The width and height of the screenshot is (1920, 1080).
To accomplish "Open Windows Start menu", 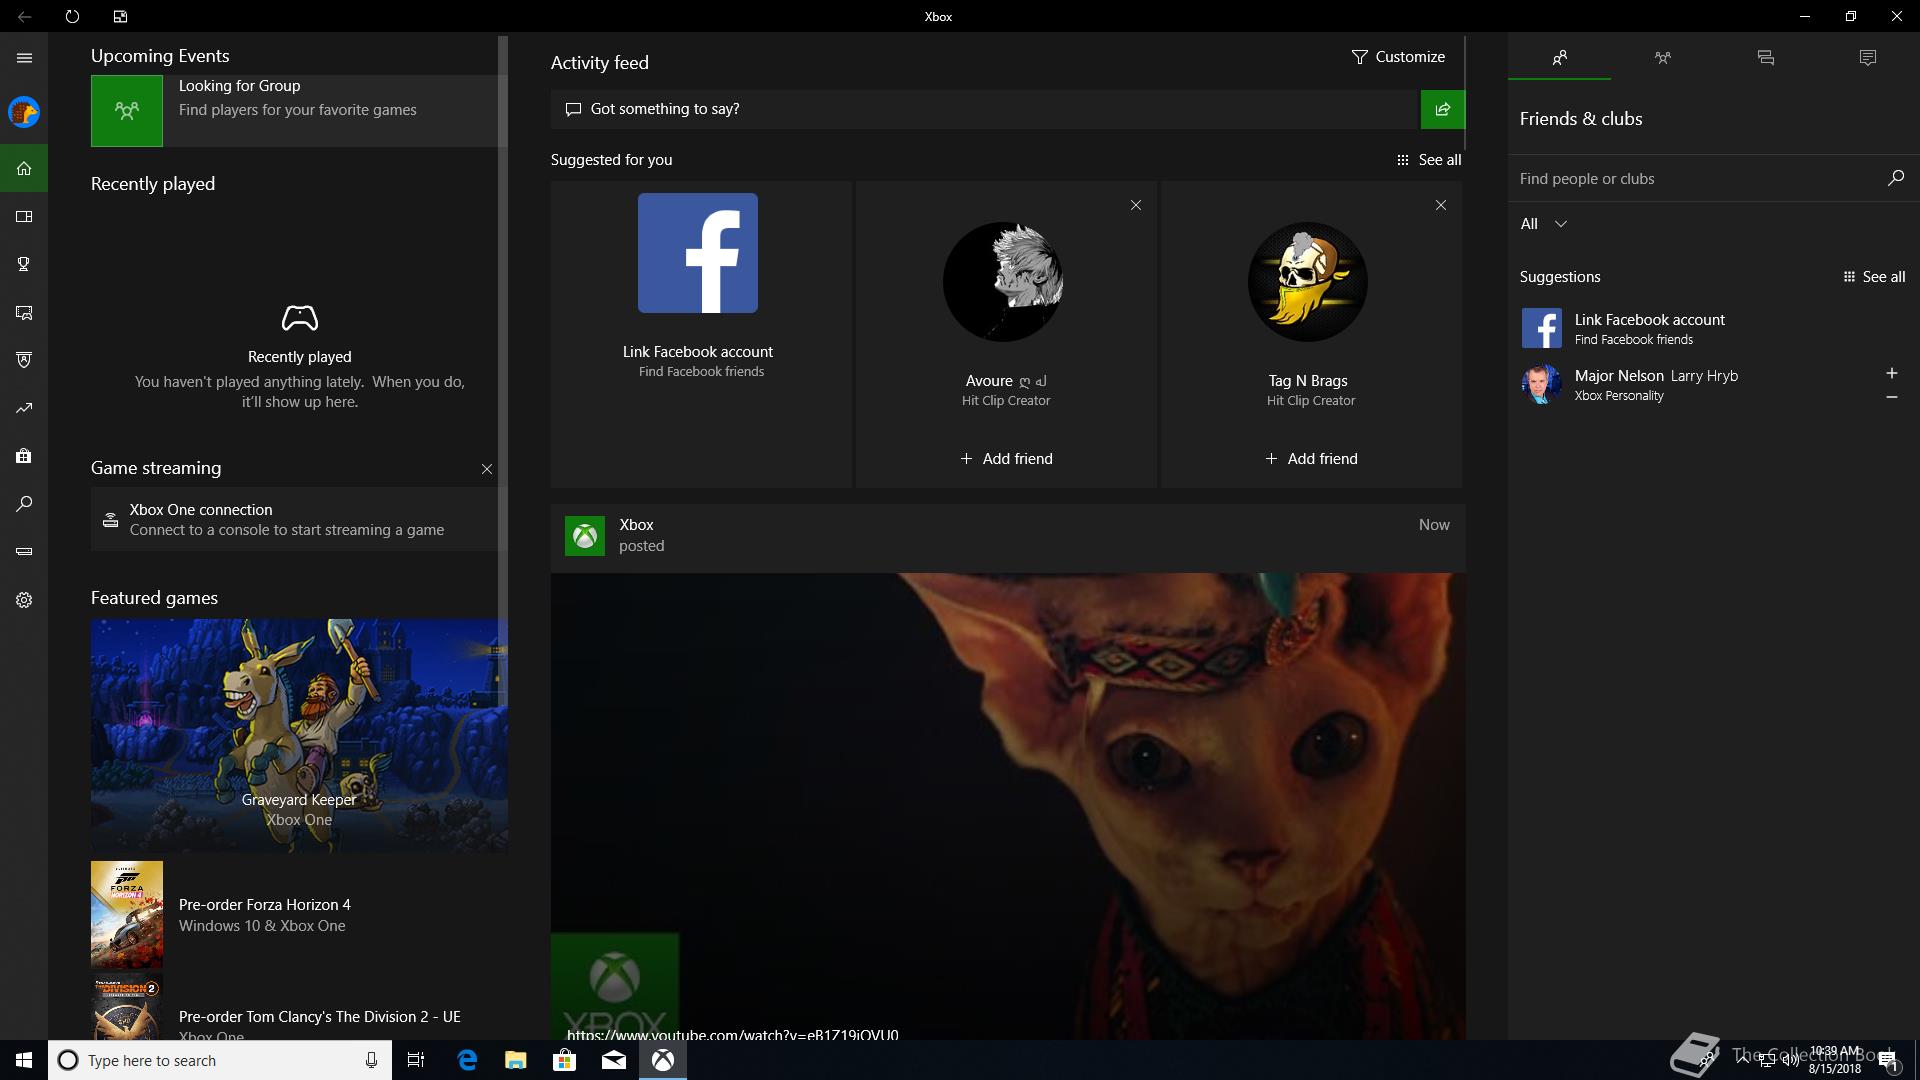I will tap(24, 1060).
